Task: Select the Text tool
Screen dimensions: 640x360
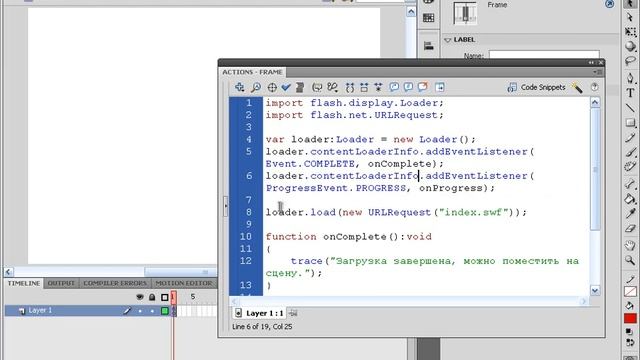Action: [x=630, y=93]
